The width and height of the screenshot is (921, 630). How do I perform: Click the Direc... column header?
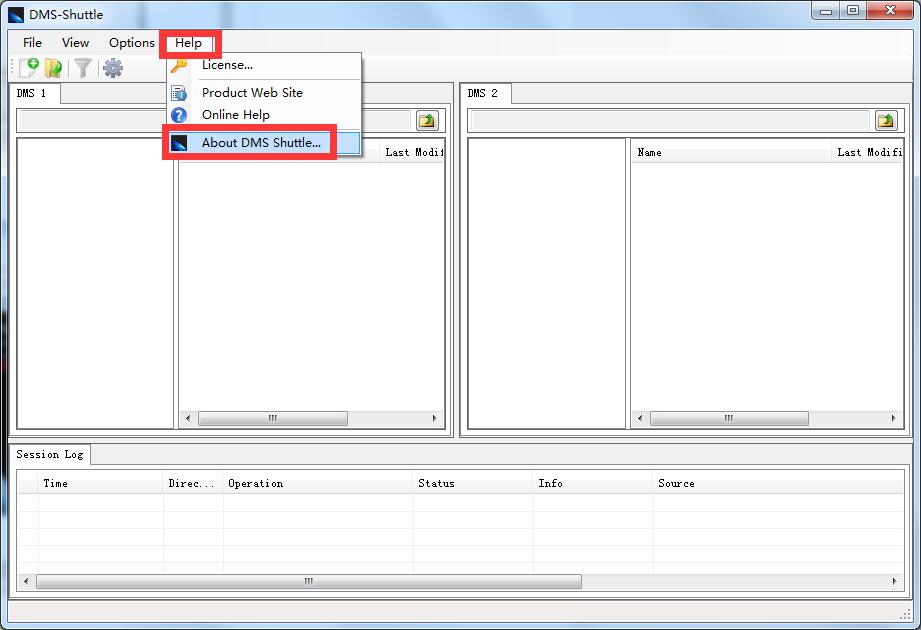pyautogui.click(x=193, y=484)
